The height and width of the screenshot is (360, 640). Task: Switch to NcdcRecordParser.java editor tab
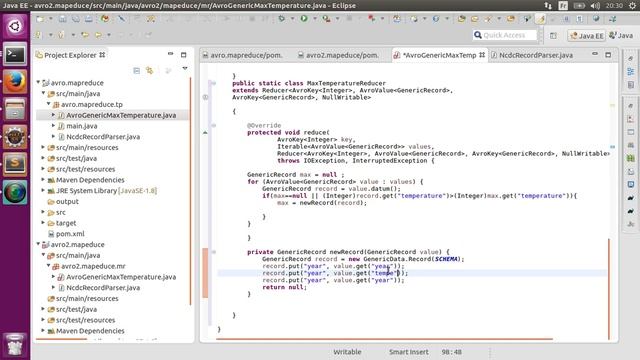532,55
